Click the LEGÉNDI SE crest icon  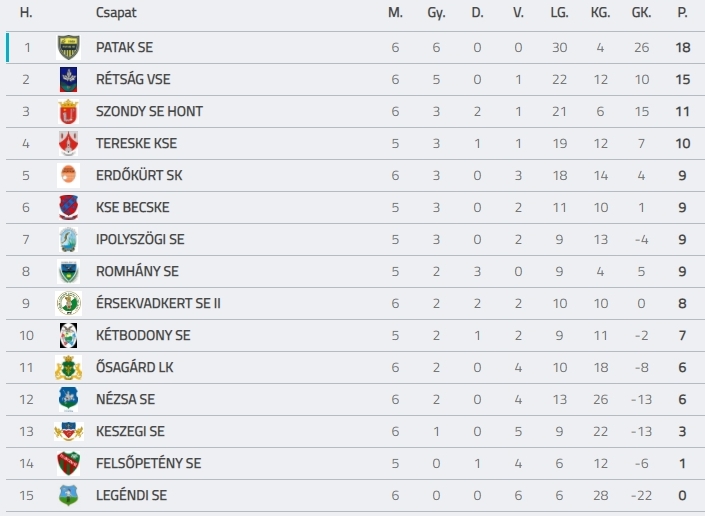(68, 495)
